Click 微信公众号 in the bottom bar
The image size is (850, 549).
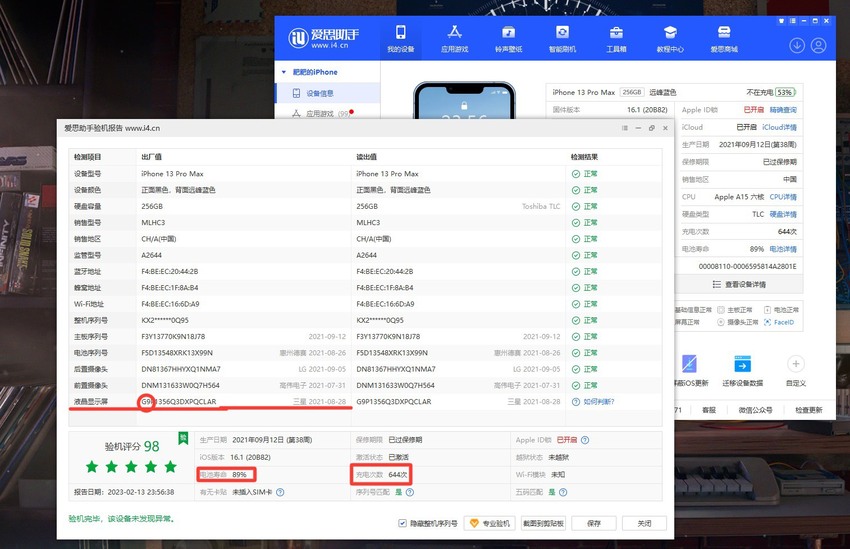755,410
